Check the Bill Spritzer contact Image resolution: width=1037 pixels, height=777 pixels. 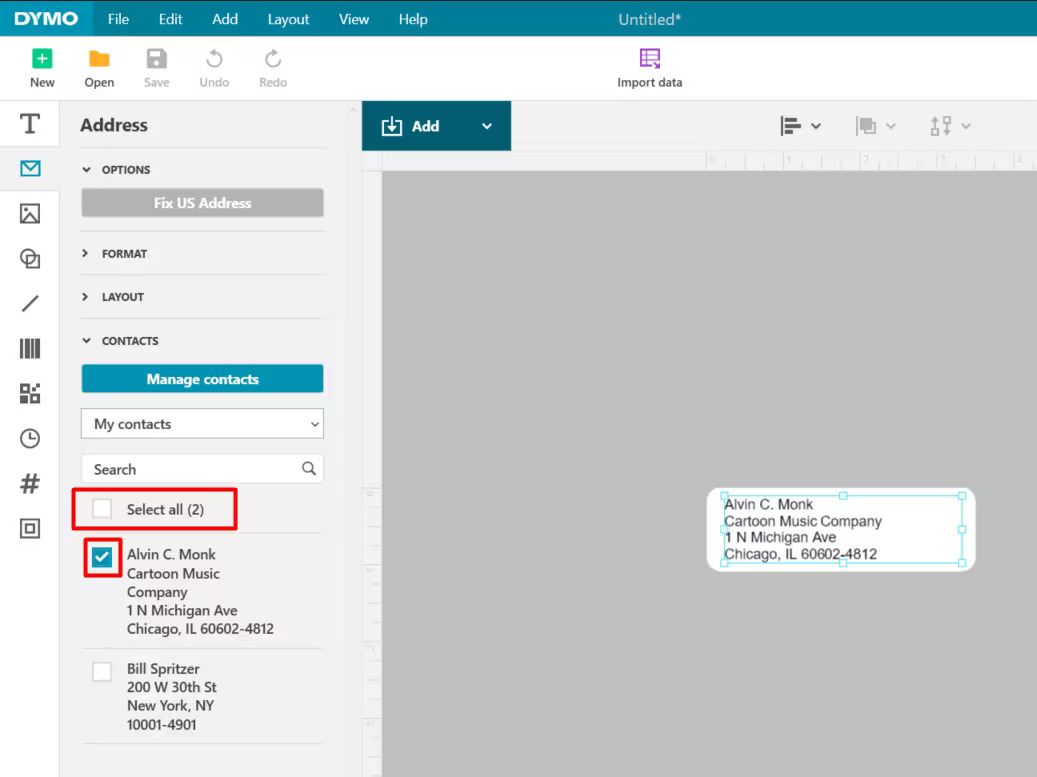coord(101,671)
